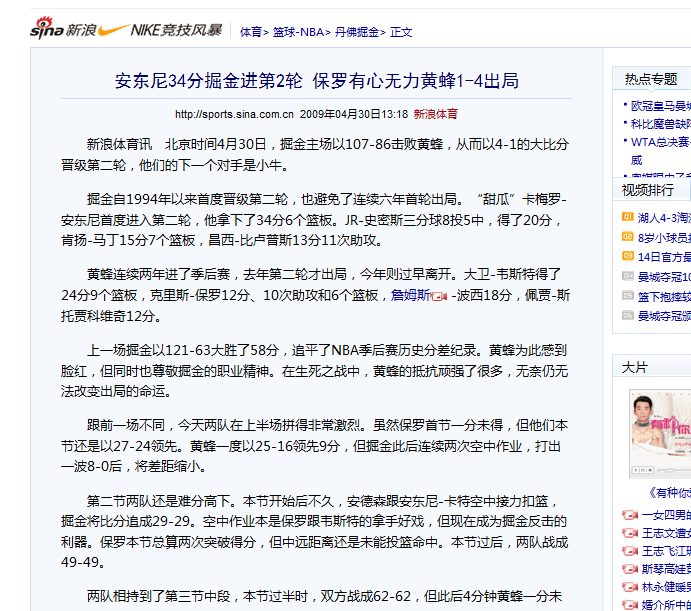Click camera icon beside 斯琴高娃 link
Screen dimensions: 691x611
pyautogui.click(x=630, y=569)
